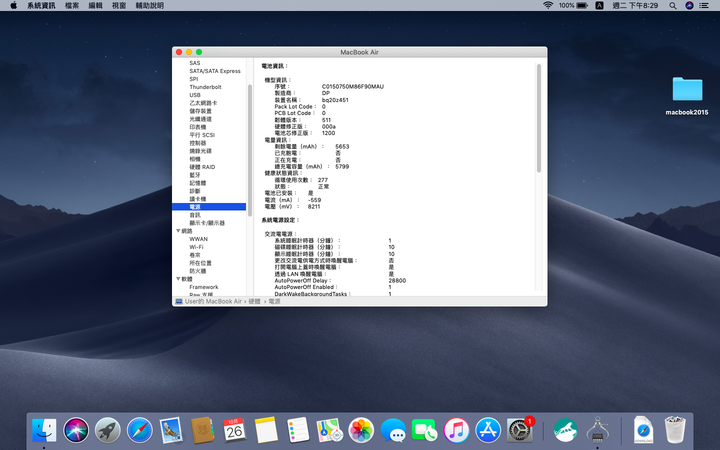
Task: Open Notification Center icon
Action: 703,6
